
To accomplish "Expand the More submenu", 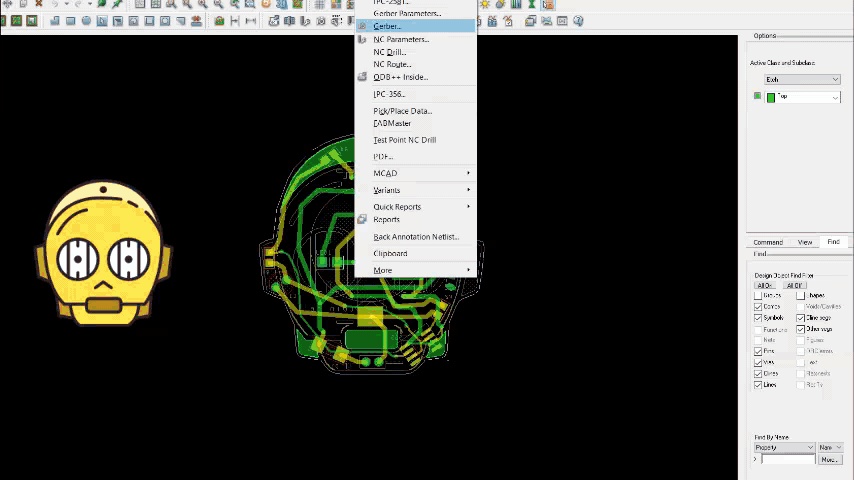I will [416, 270].
